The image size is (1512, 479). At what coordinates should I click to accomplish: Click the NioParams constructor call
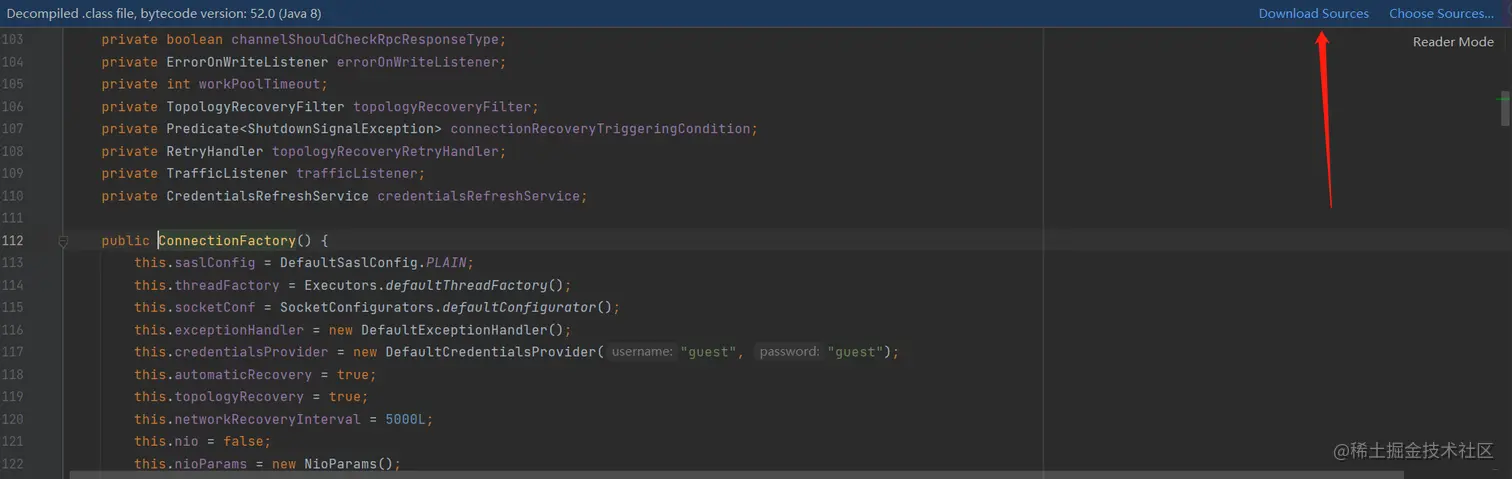point(340,464)
